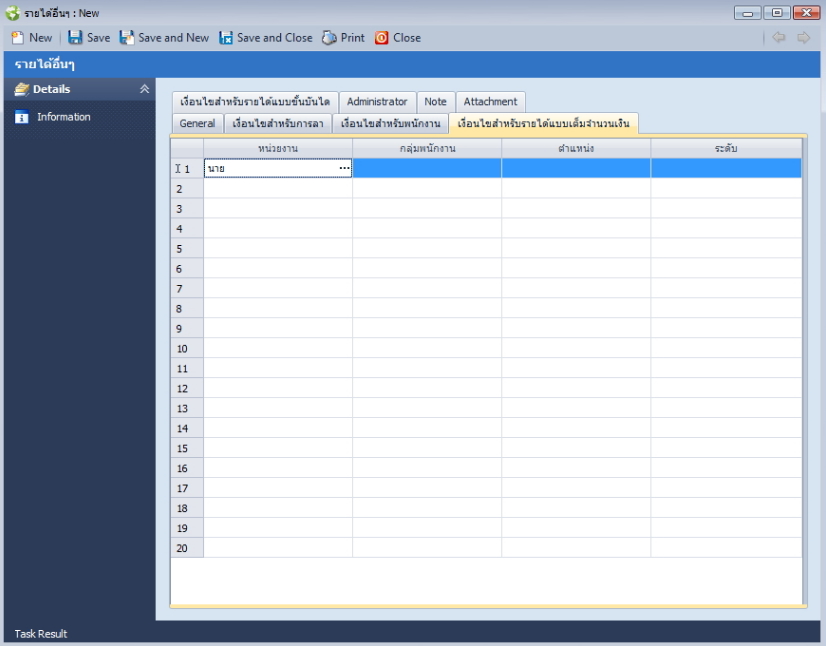
Task: Click the New toolbar label
Action: pos(41,38)
